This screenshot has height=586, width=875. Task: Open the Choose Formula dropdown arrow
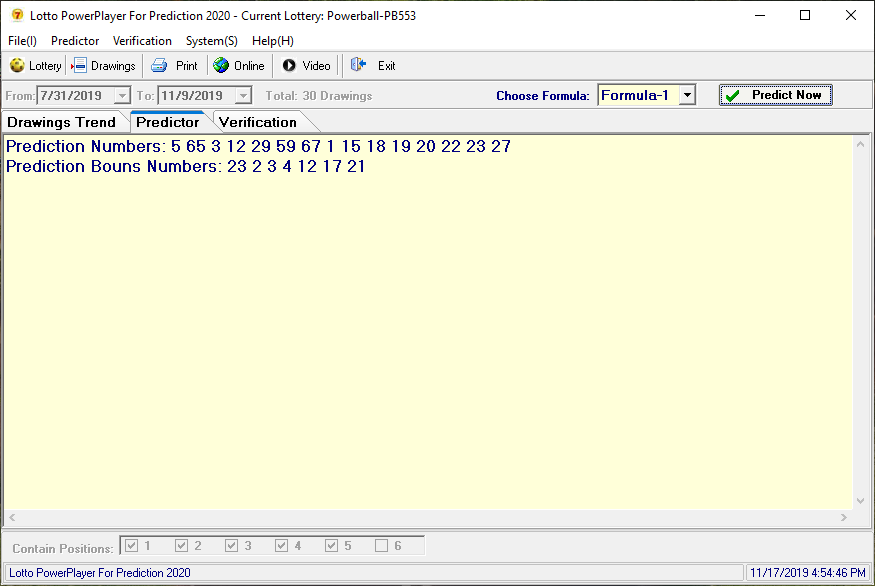[687, 95]
